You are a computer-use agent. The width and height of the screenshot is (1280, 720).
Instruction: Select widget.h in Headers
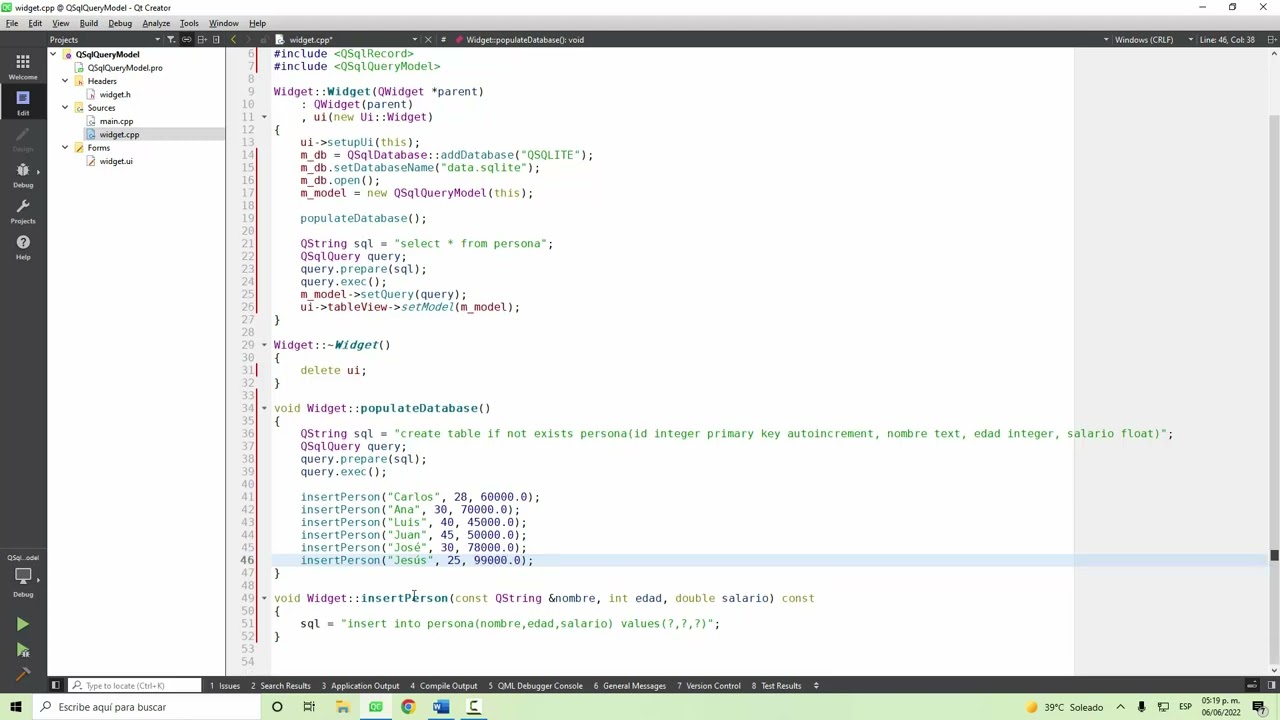tap(115, 94)
